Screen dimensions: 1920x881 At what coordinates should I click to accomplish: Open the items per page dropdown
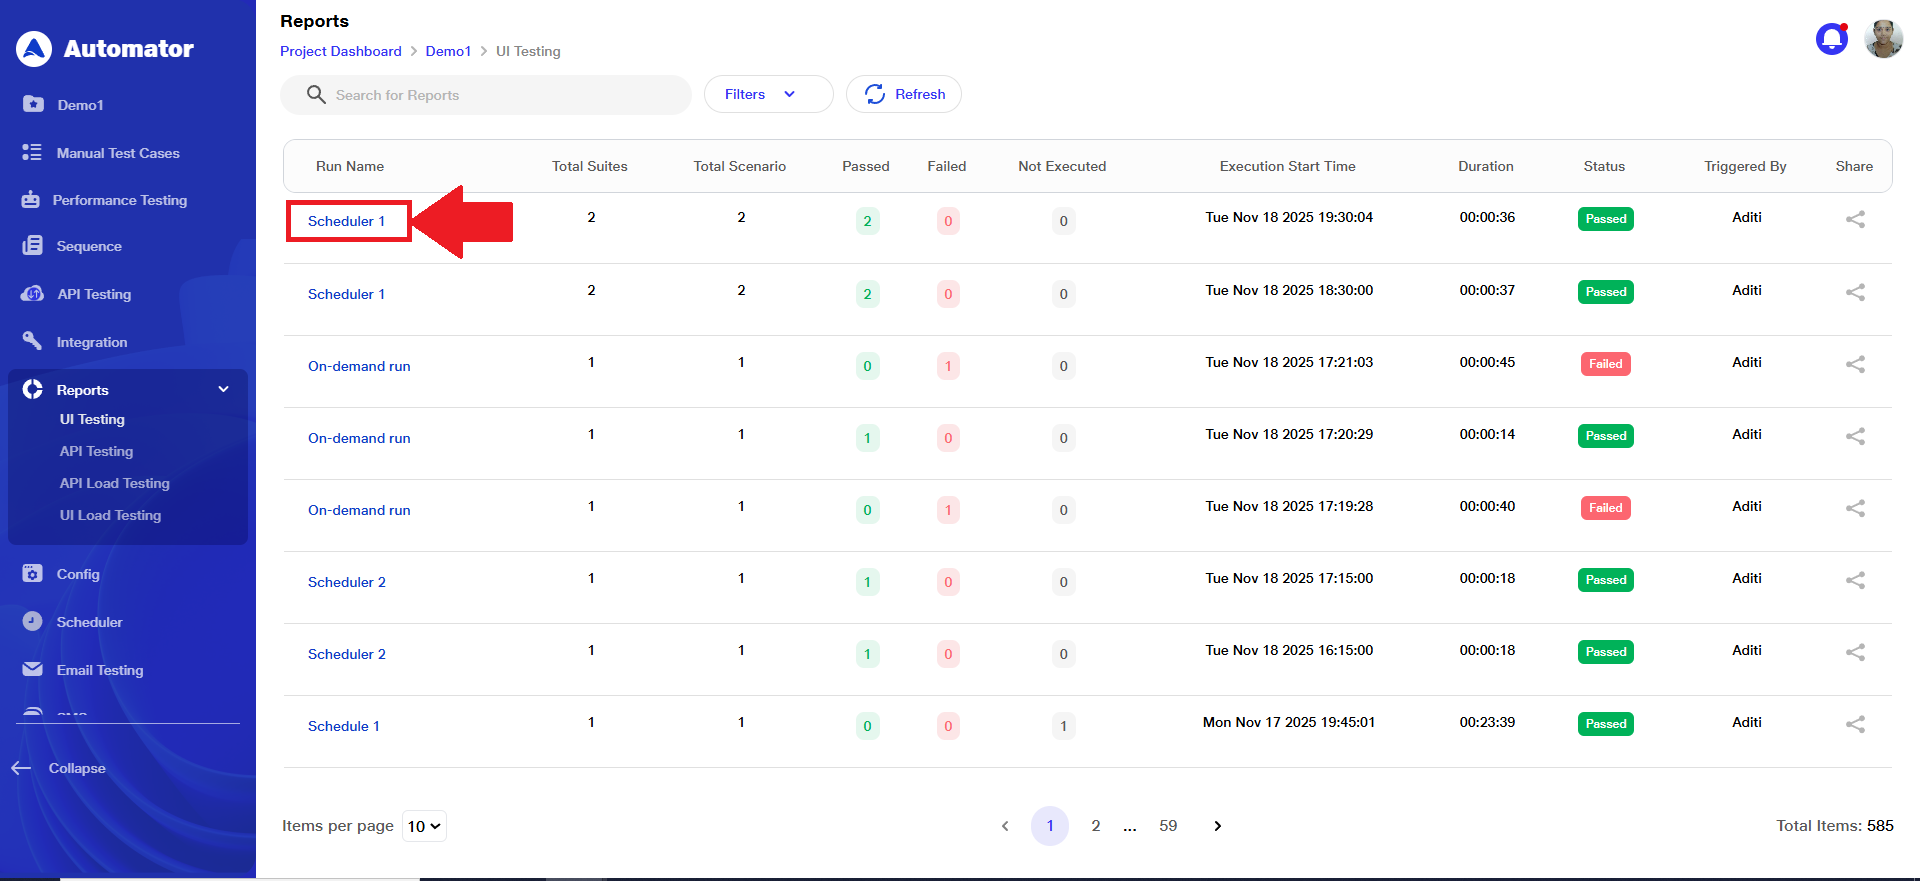(x=424, y=826)
